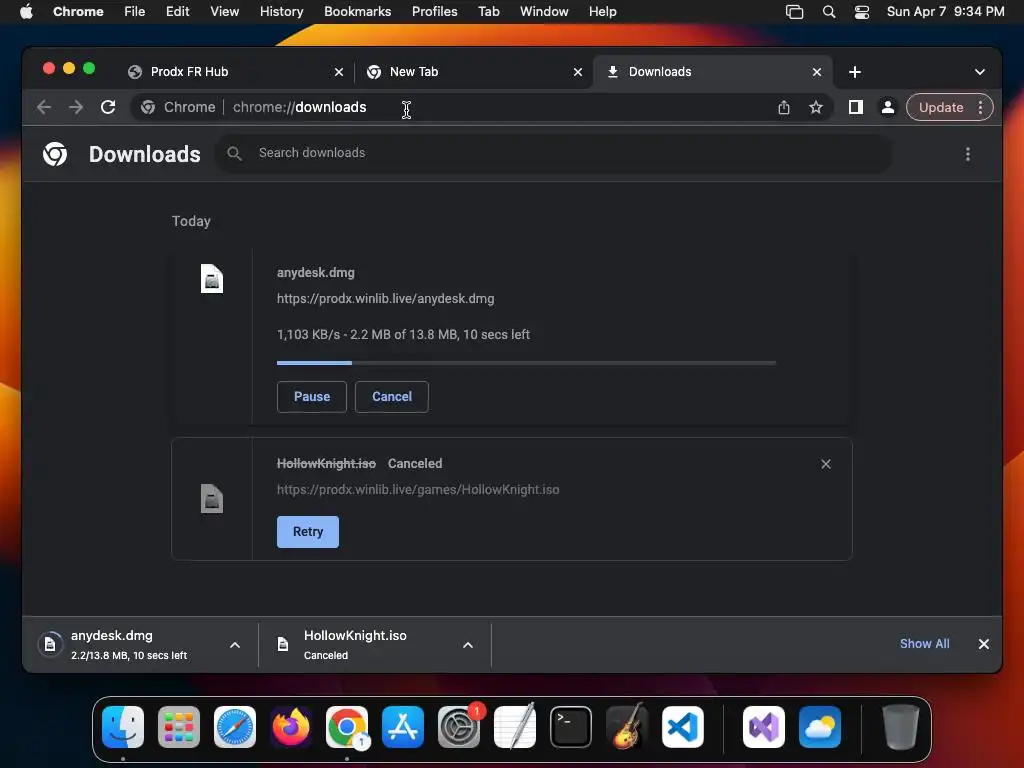Screen dimensions: 1024x768
Task: Open a new tab with the plus button
Action: [854, 72]
